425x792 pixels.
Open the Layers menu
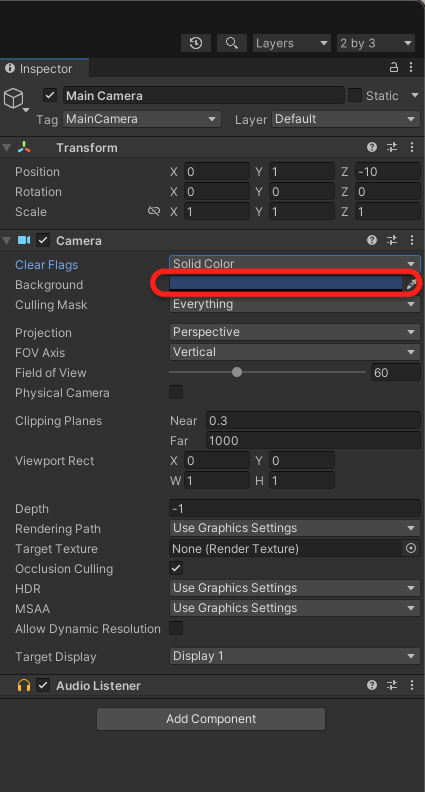[292, 43]
